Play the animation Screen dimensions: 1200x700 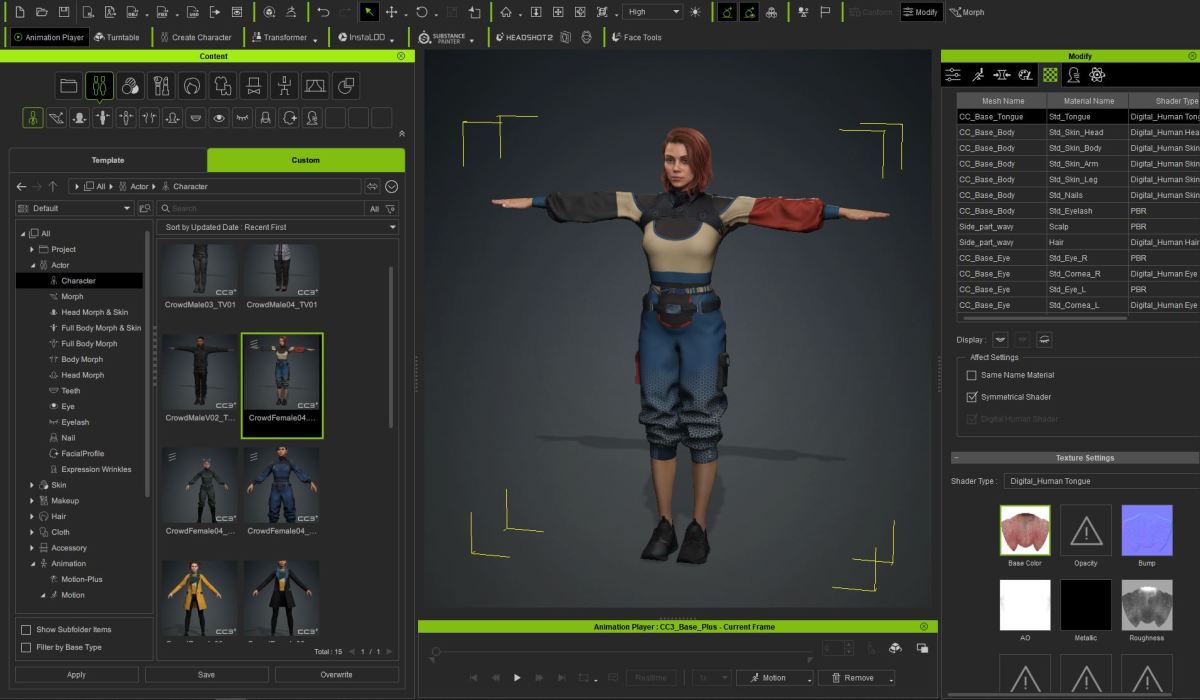[x=517, y=677]
